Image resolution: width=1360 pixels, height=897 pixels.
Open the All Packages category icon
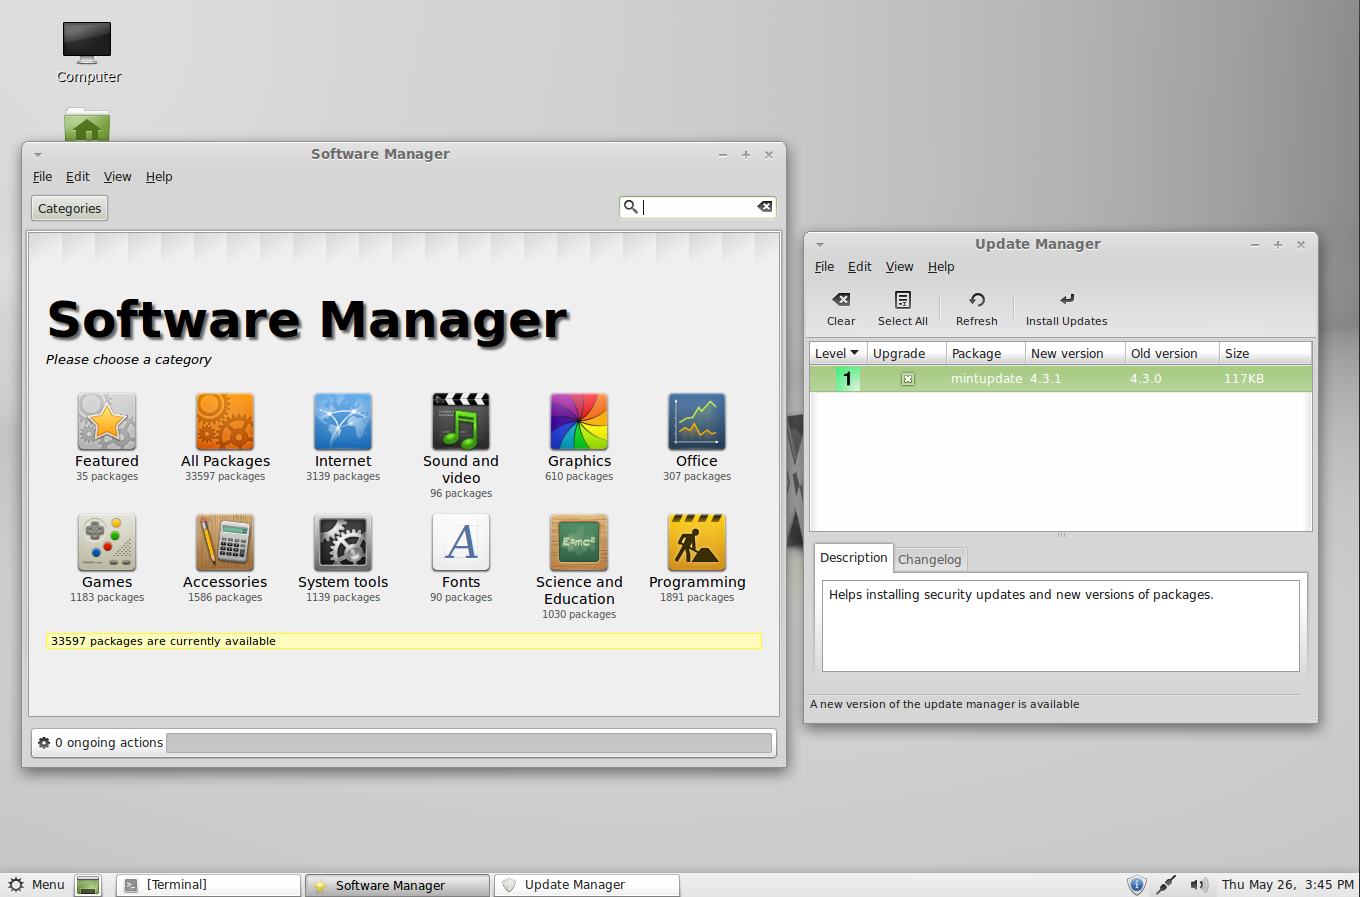point(225,422)
